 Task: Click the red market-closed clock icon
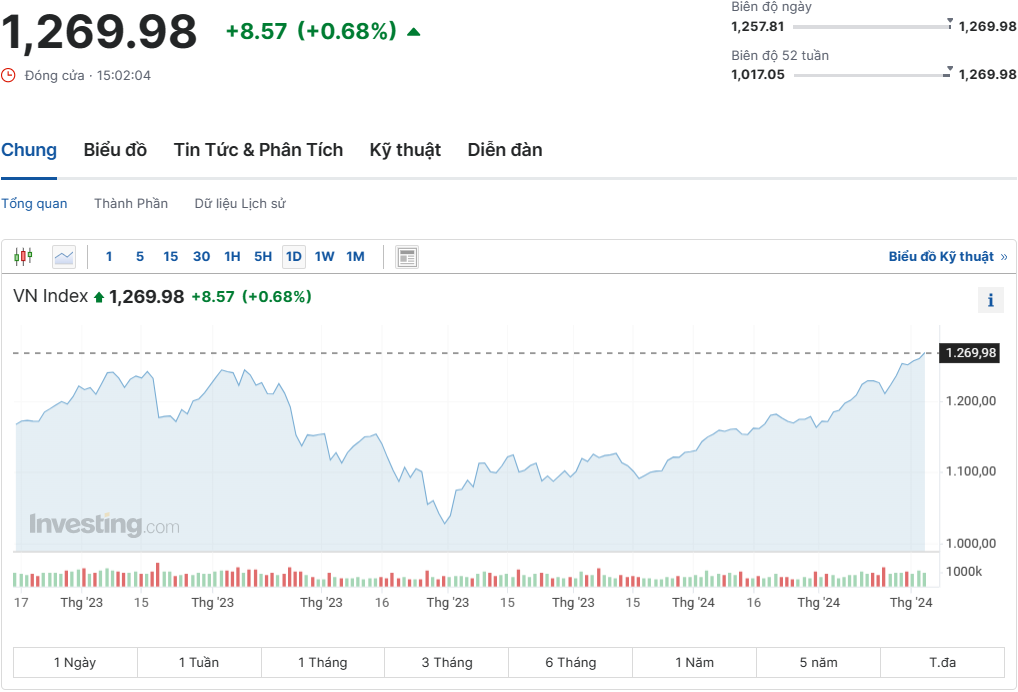pyautogui.click(x=8, y=74)
